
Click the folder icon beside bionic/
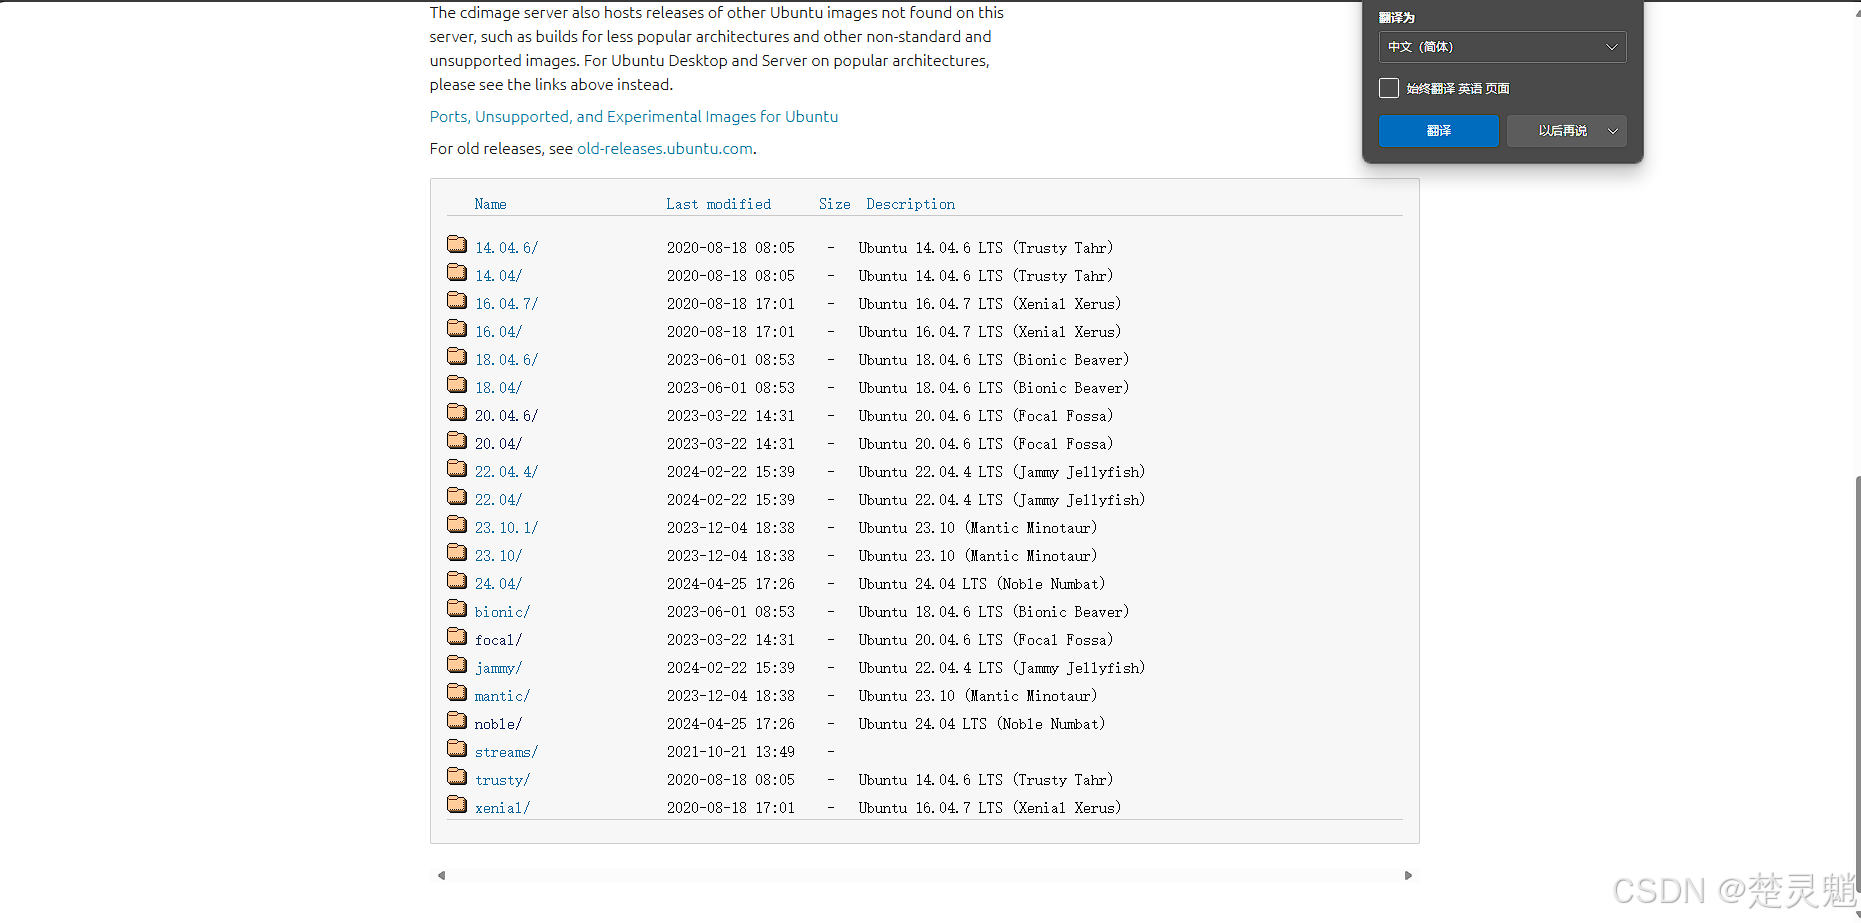(x=457, y=608)
